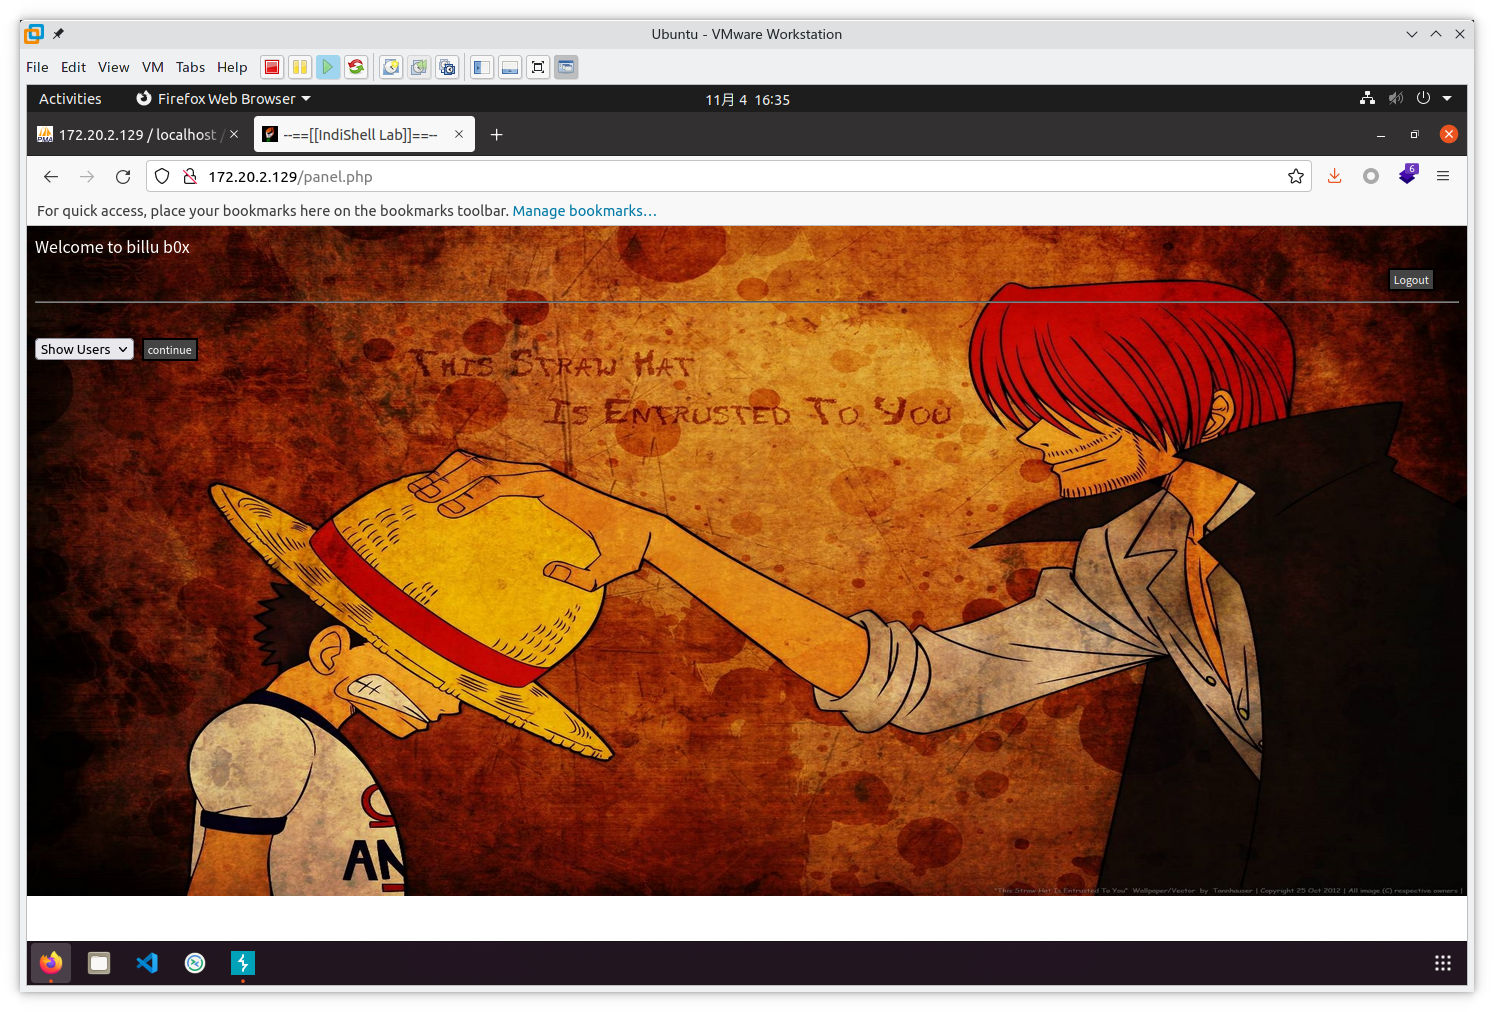Open the VMware VM menu
This screenshot has width=1494, height=1012.
152,67
